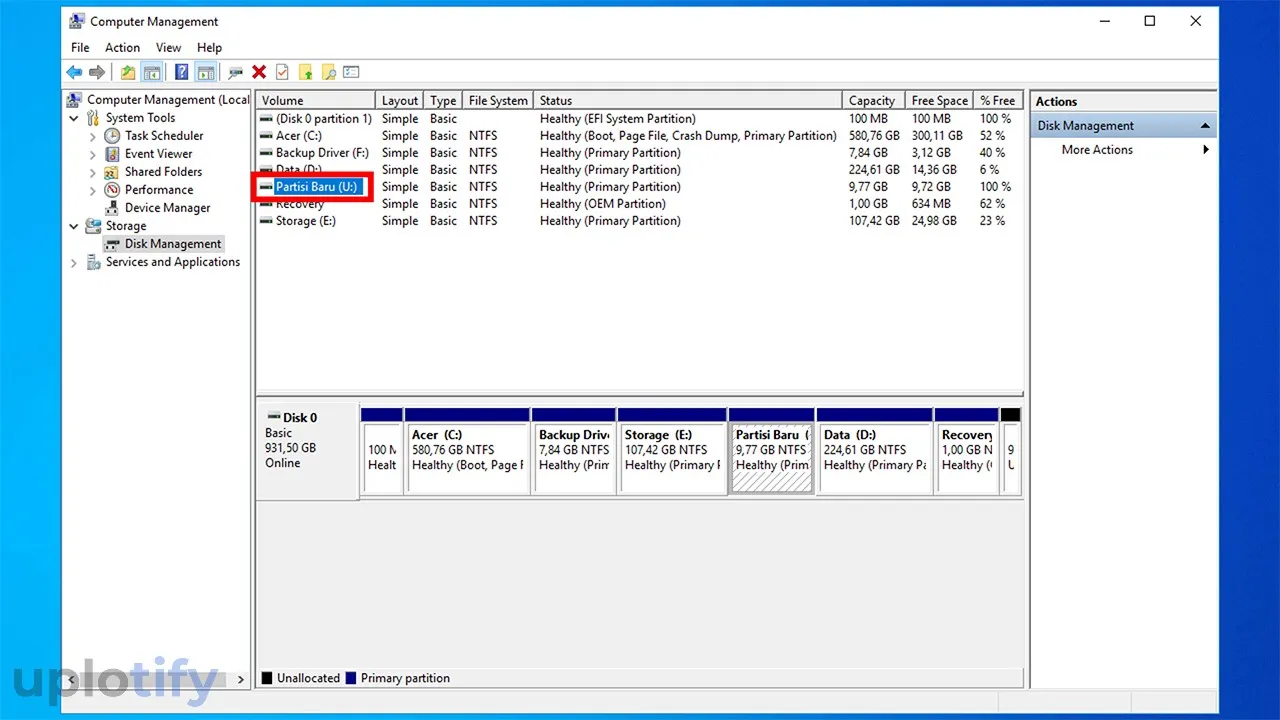
Task: Sort by the % Free column header
Action: point(997,100)
